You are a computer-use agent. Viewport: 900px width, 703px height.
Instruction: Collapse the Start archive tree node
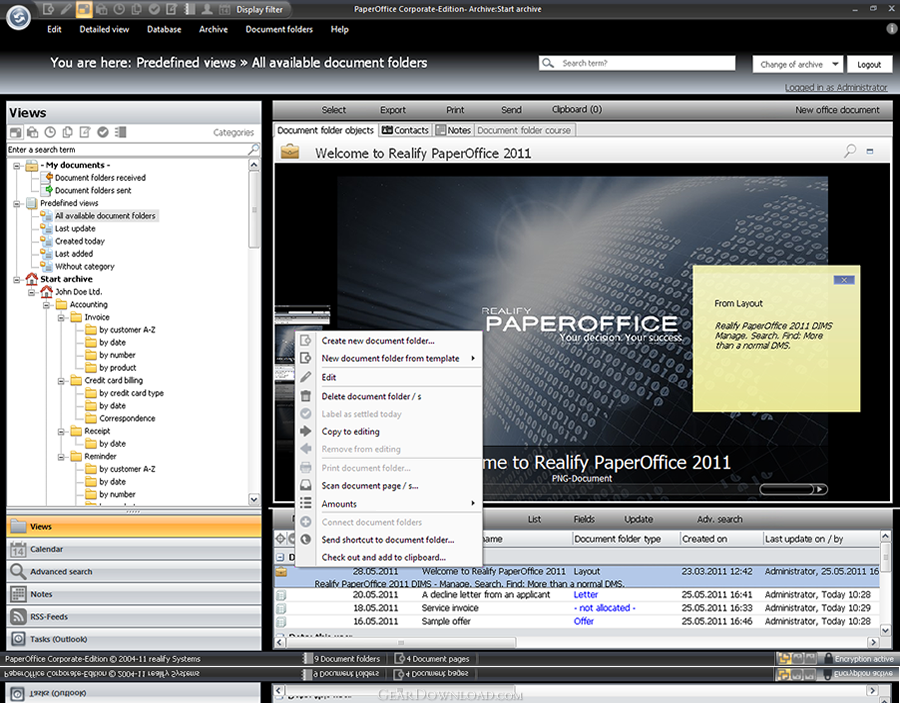[17, 279]
